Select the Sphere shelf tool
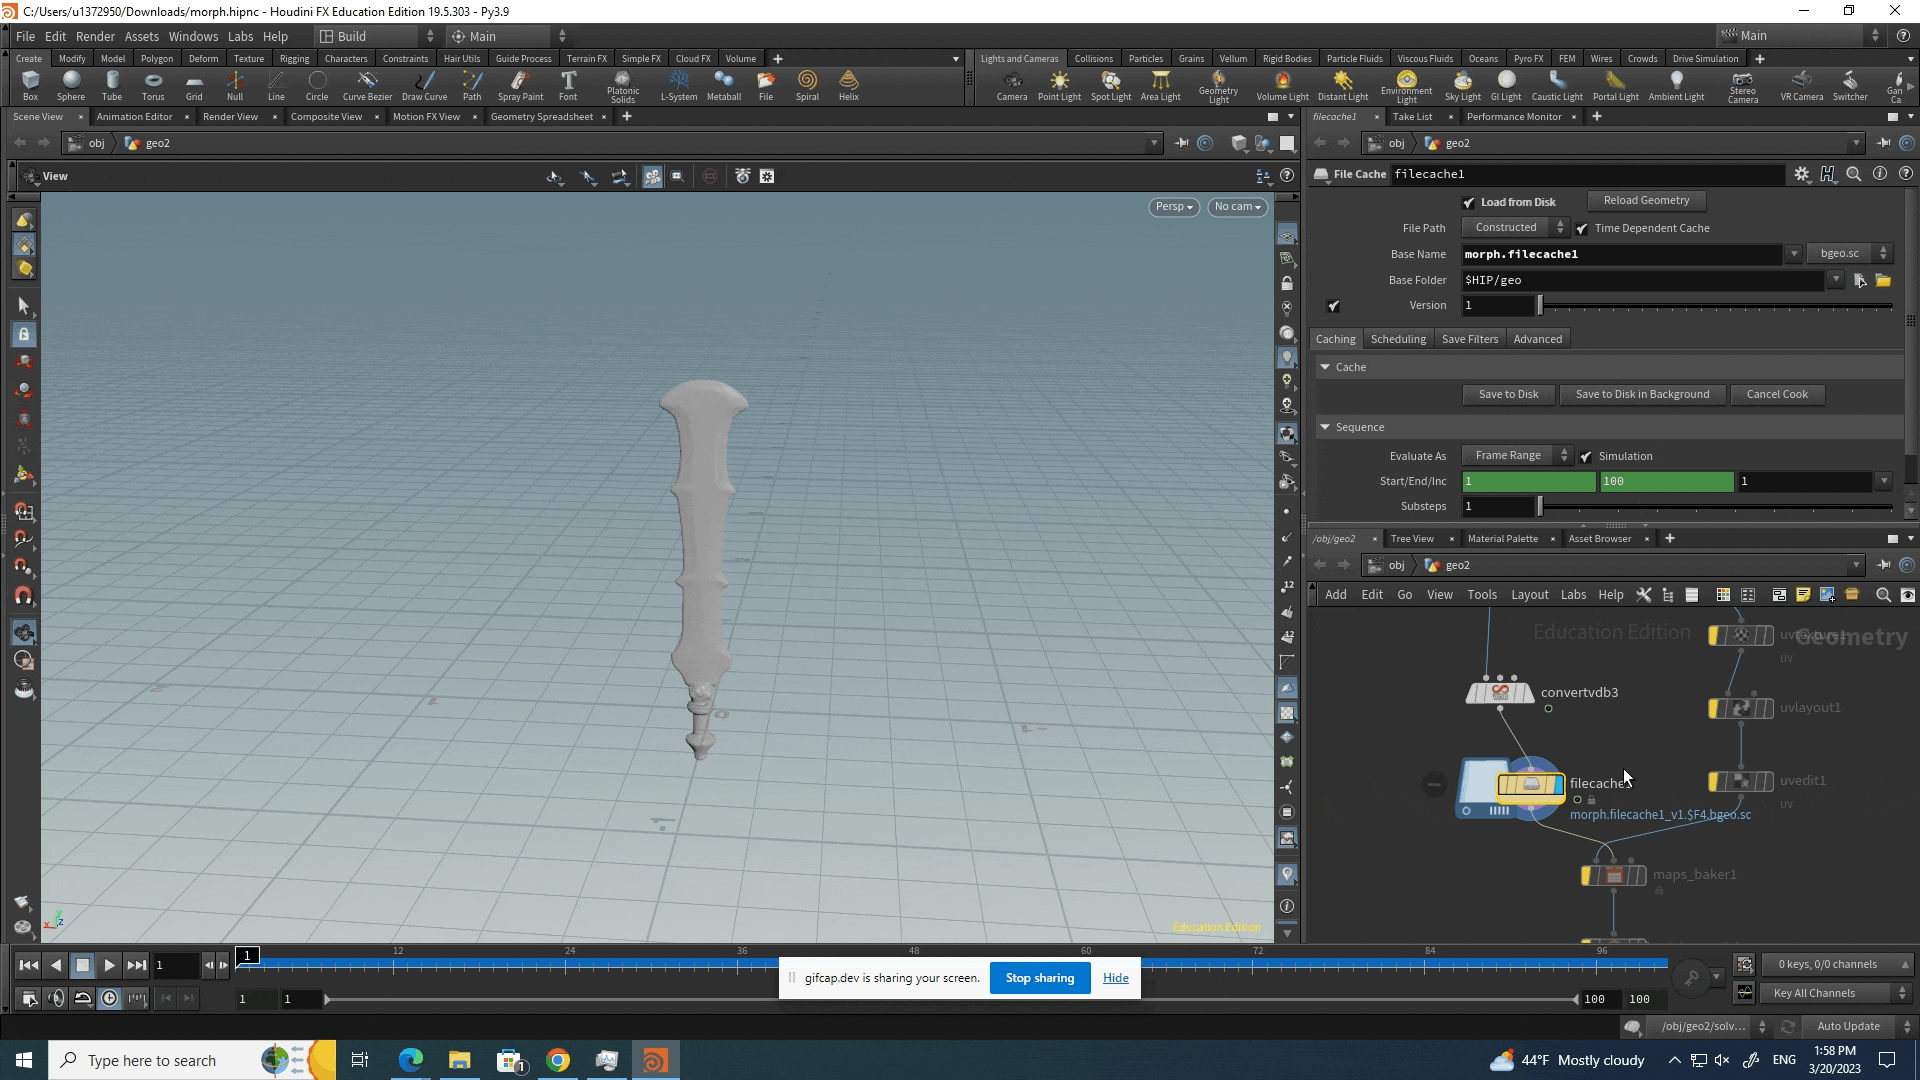Viewport: 1920px width, 1080px height. point(71,85)
